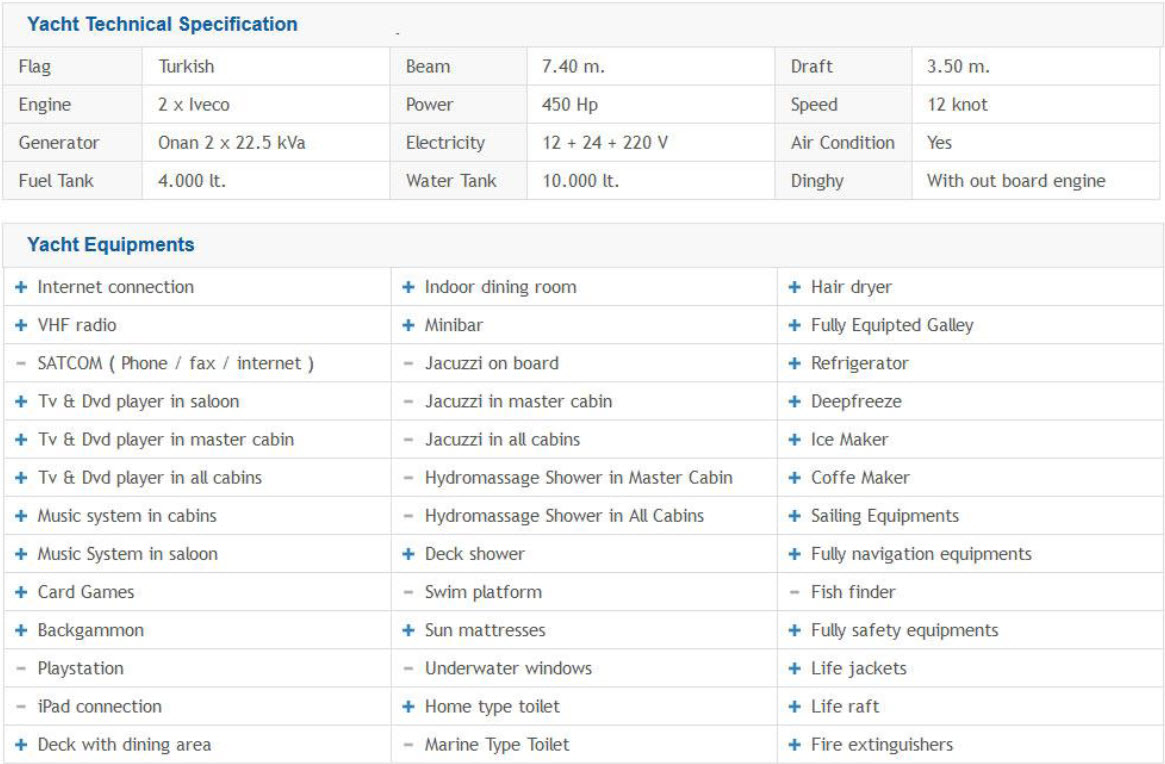Select the 10.000 lt. water tank value
The width and height of the screenshot is (1165, 764).
point(580,181)
